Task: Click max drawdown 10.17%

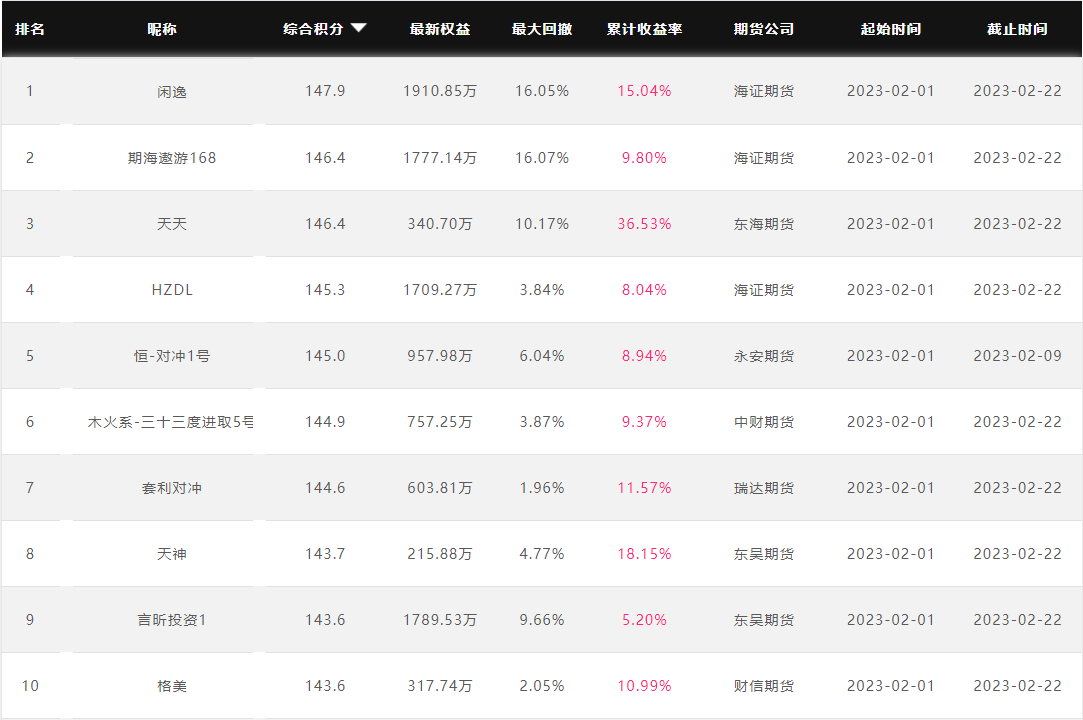Action: point(542,224)
